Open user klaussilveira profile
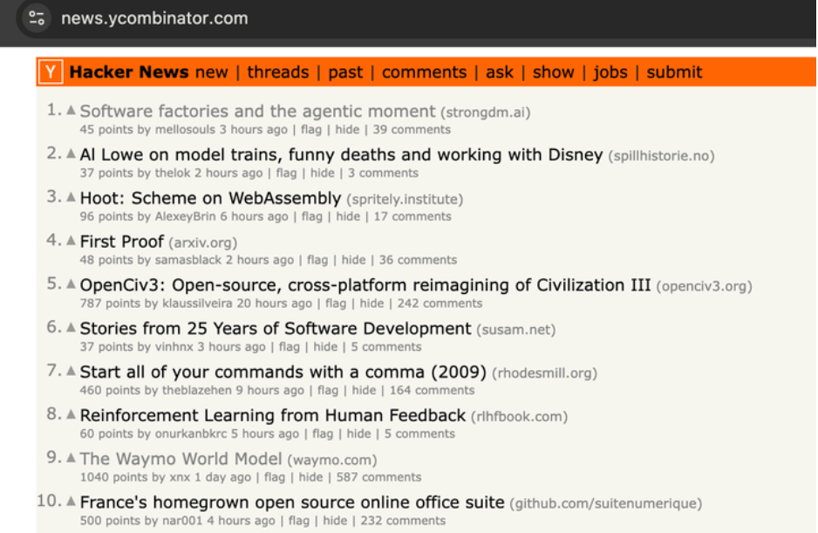The height and width of the screenshot is (533, 818). pyautogui.click(x=197, y=303)
